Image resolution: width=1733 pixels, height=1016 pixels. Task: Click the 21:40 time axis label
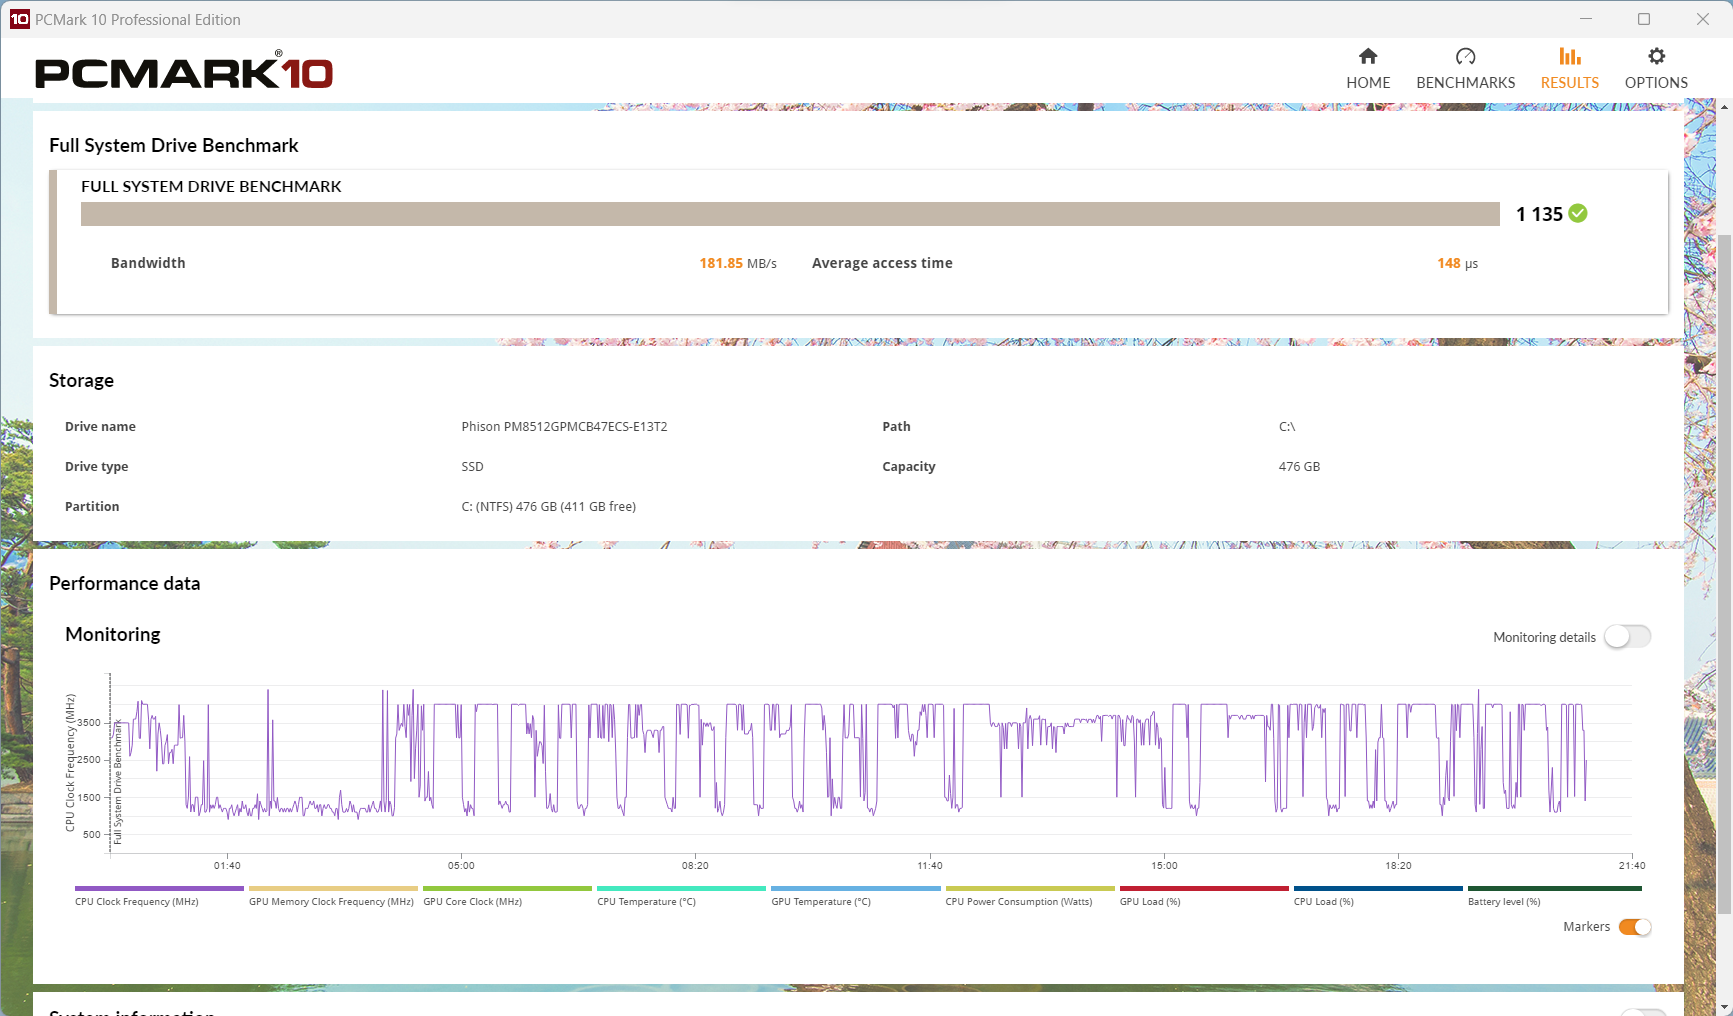click(x=1632, y=866)
